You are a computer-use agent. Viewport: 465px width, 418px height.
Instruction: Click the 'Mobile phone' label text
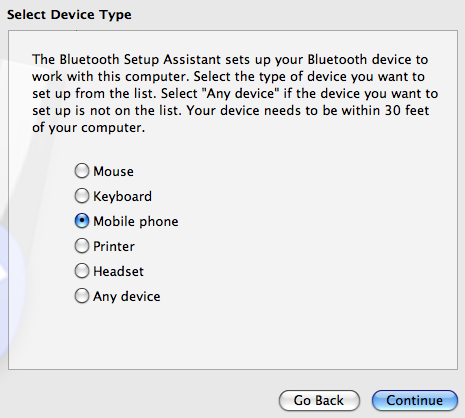136,221
